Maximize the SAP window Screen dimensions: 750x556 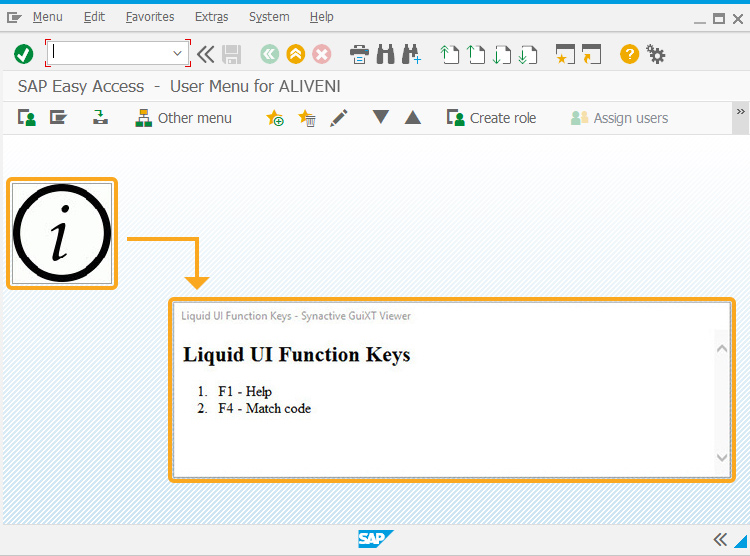click(718, 19)
